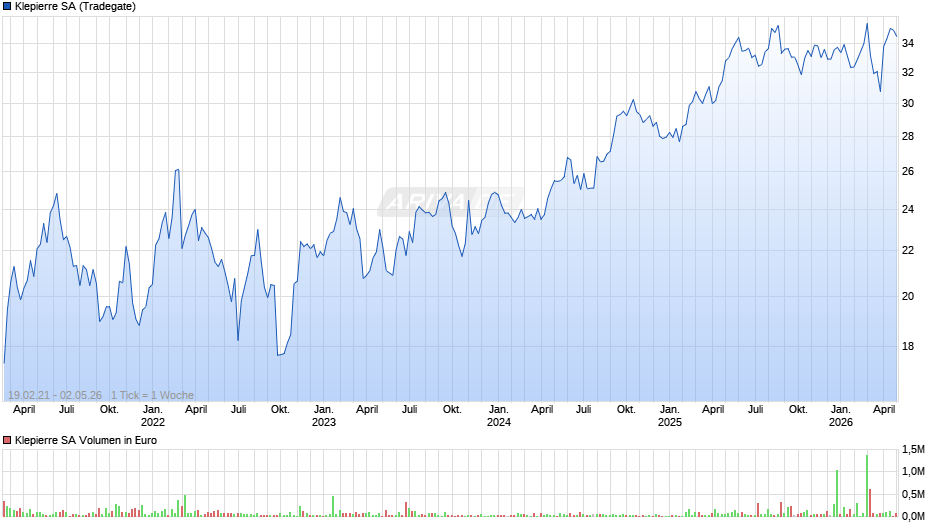The width and height of the screenshot is (940, 526).
Task: Select the 'Jan. 2025' time axis label
Action: coord(670,416)
